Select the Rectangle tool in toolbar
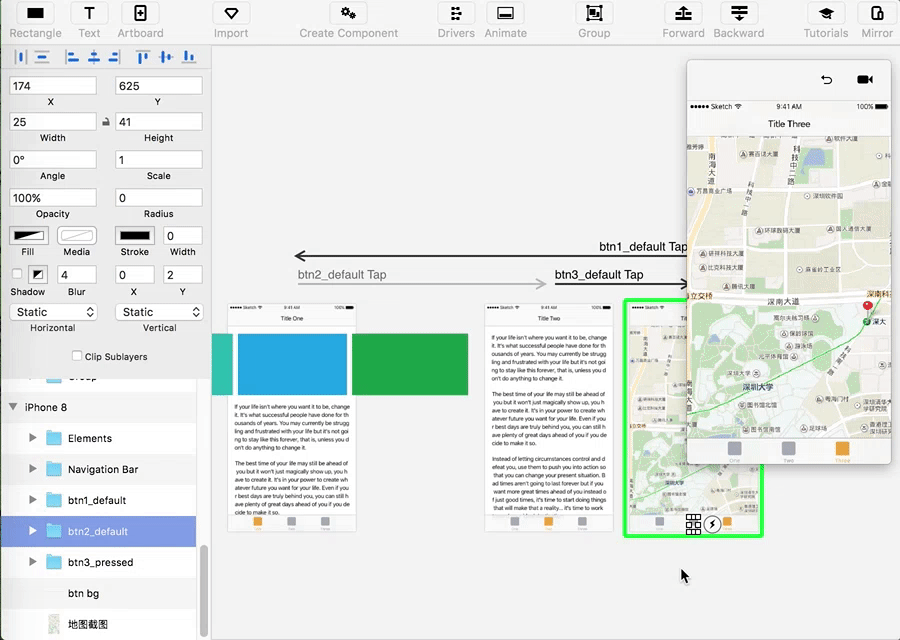900x640 pixels. 35,14
